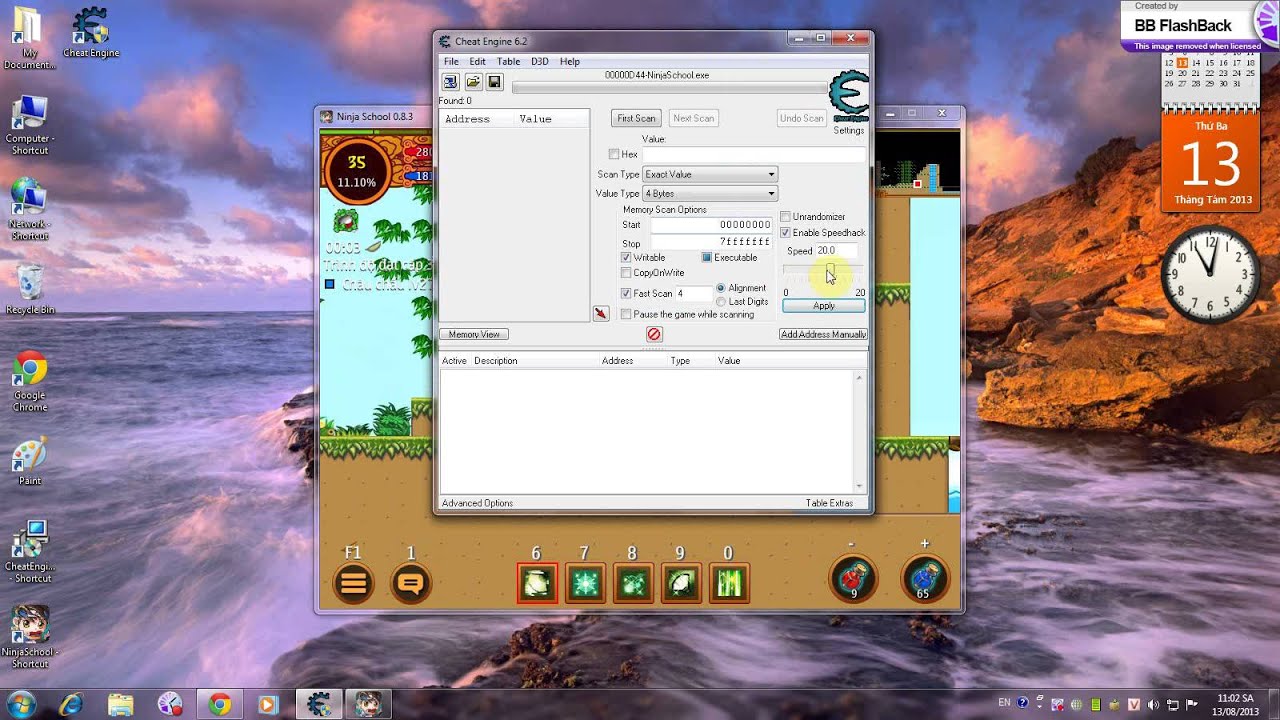Click the floppy disk save icon in Cheat Engine

(495, 82)
